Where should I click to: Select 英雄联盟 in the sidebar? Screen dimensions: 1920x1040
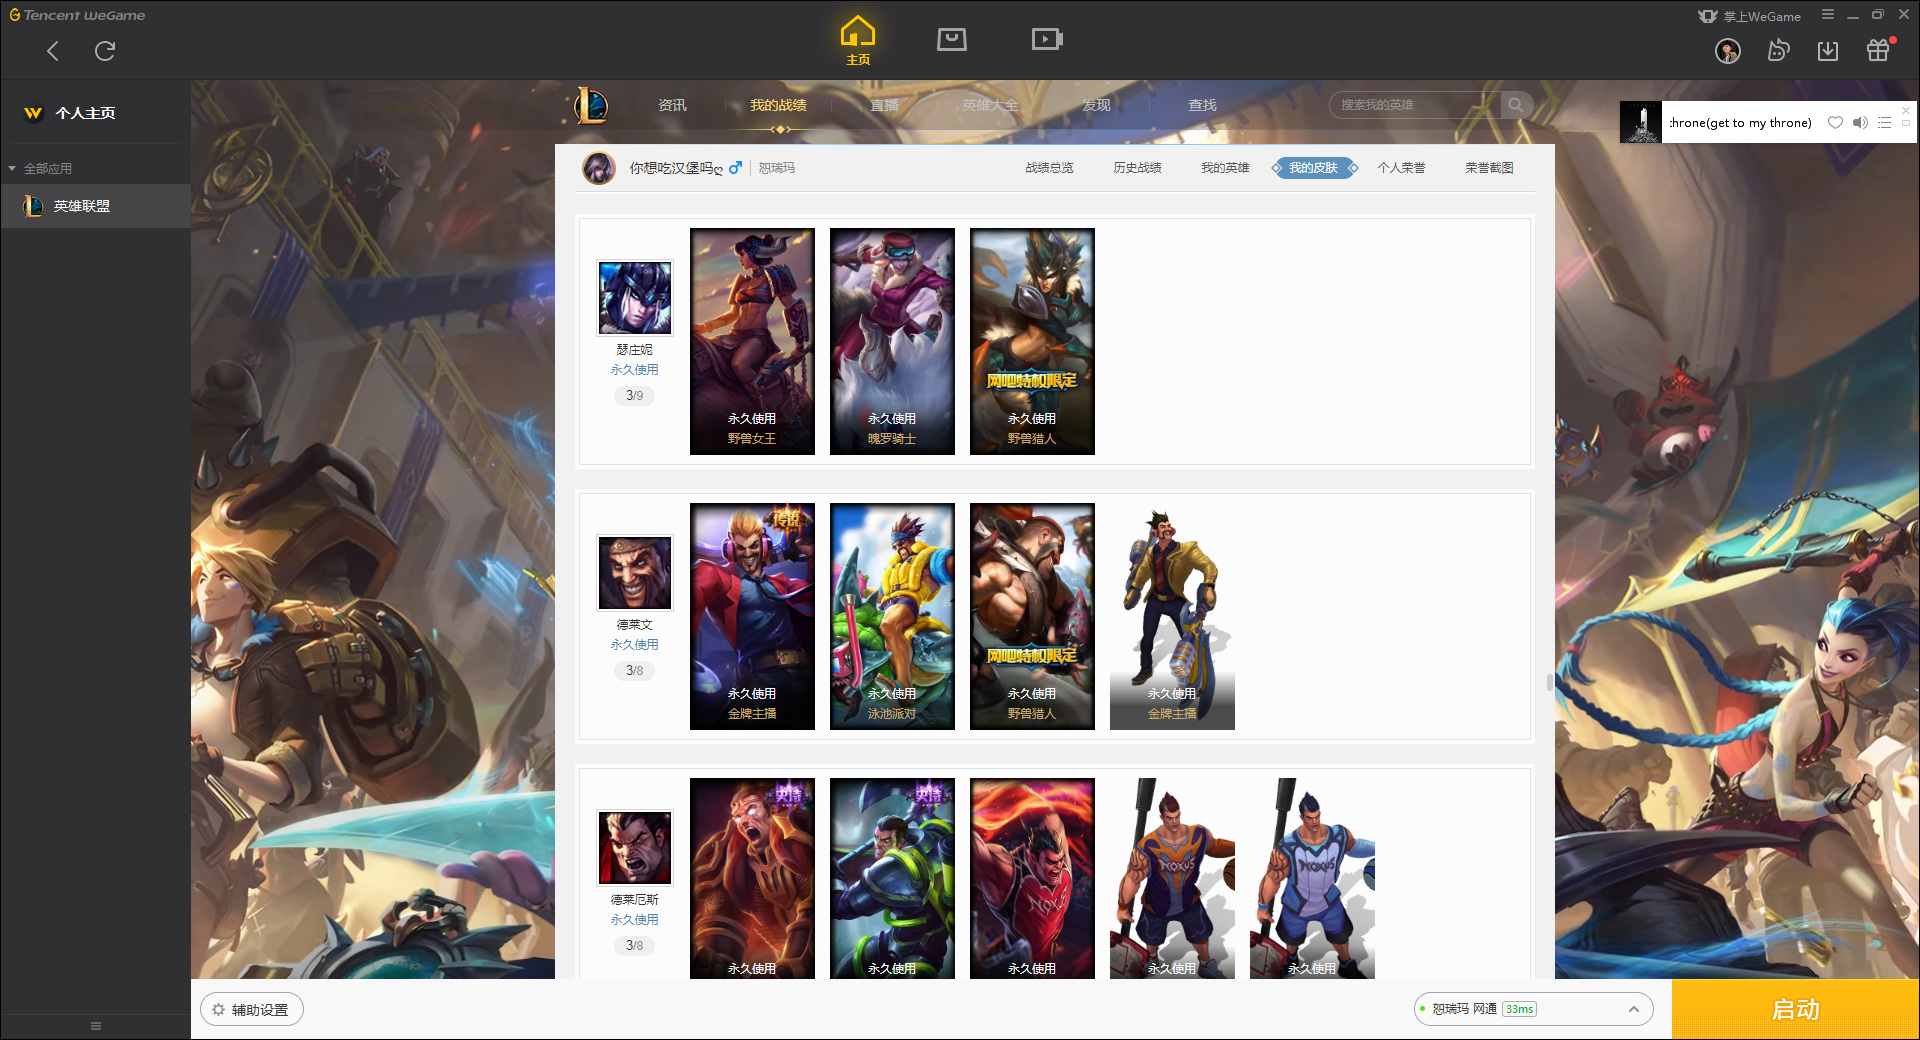pos(95,206)
